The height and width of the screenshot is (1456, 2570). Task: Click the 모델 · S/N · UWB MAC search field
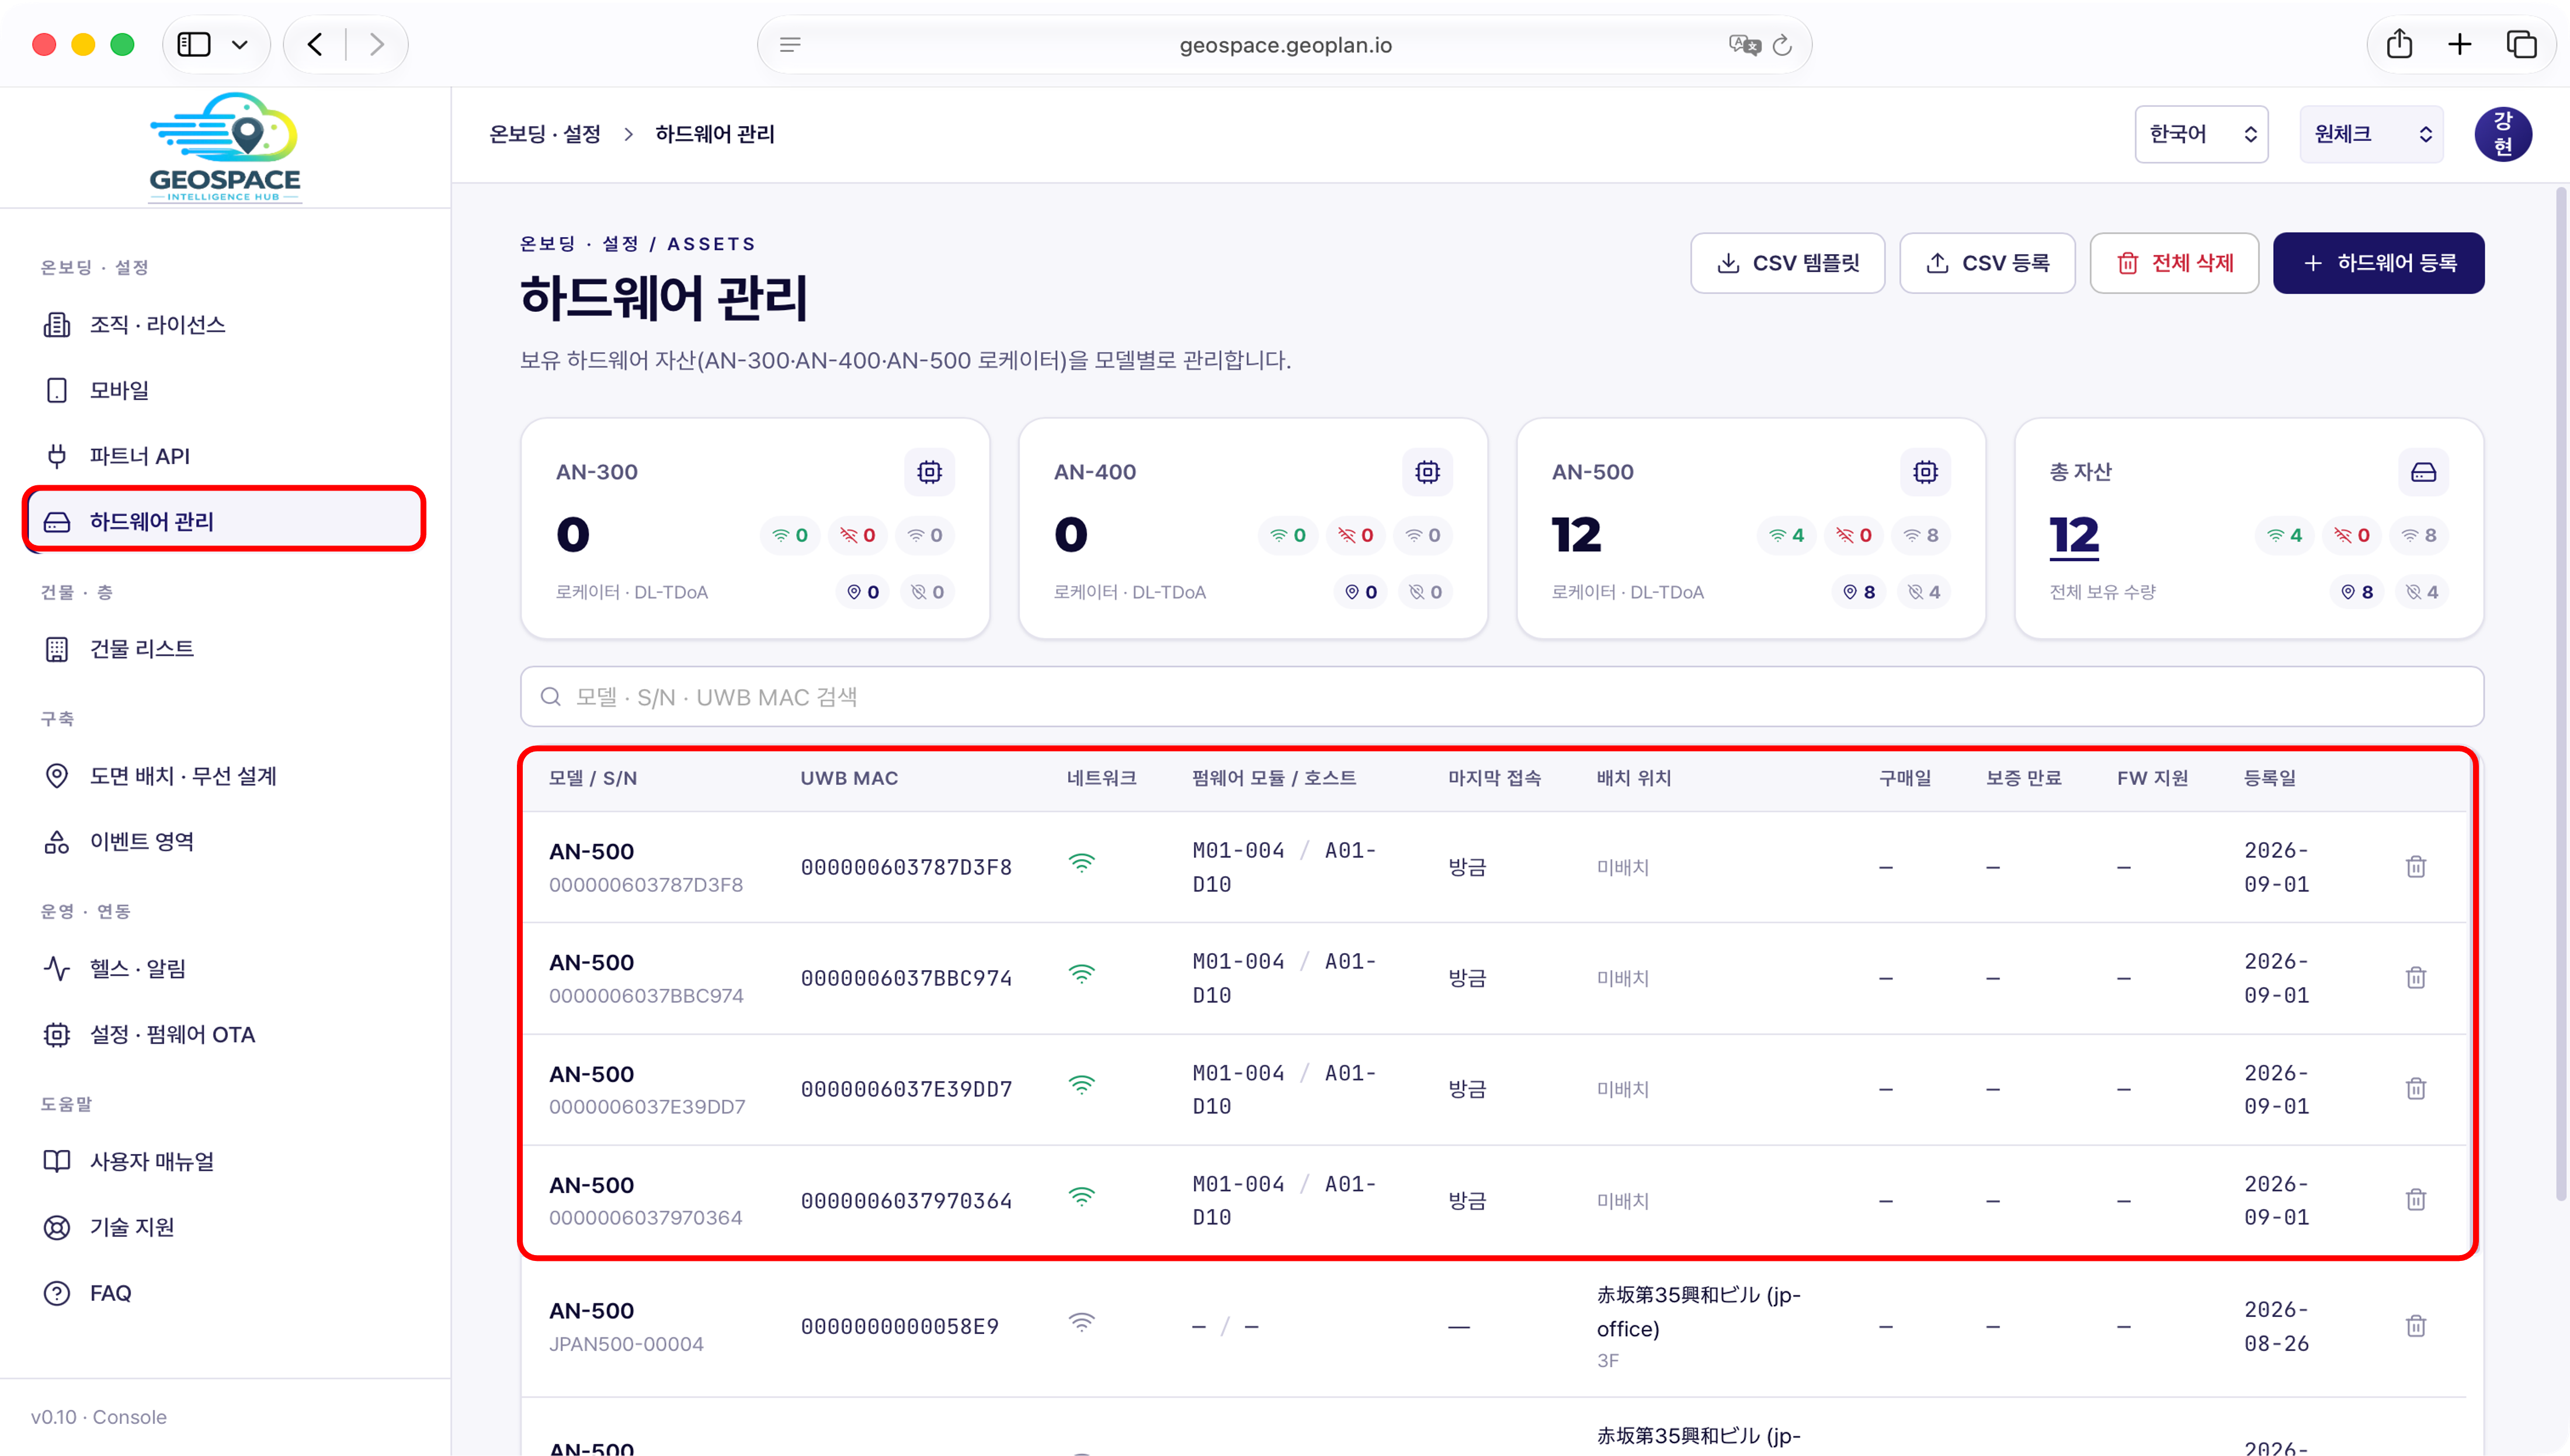(1502, 697)
